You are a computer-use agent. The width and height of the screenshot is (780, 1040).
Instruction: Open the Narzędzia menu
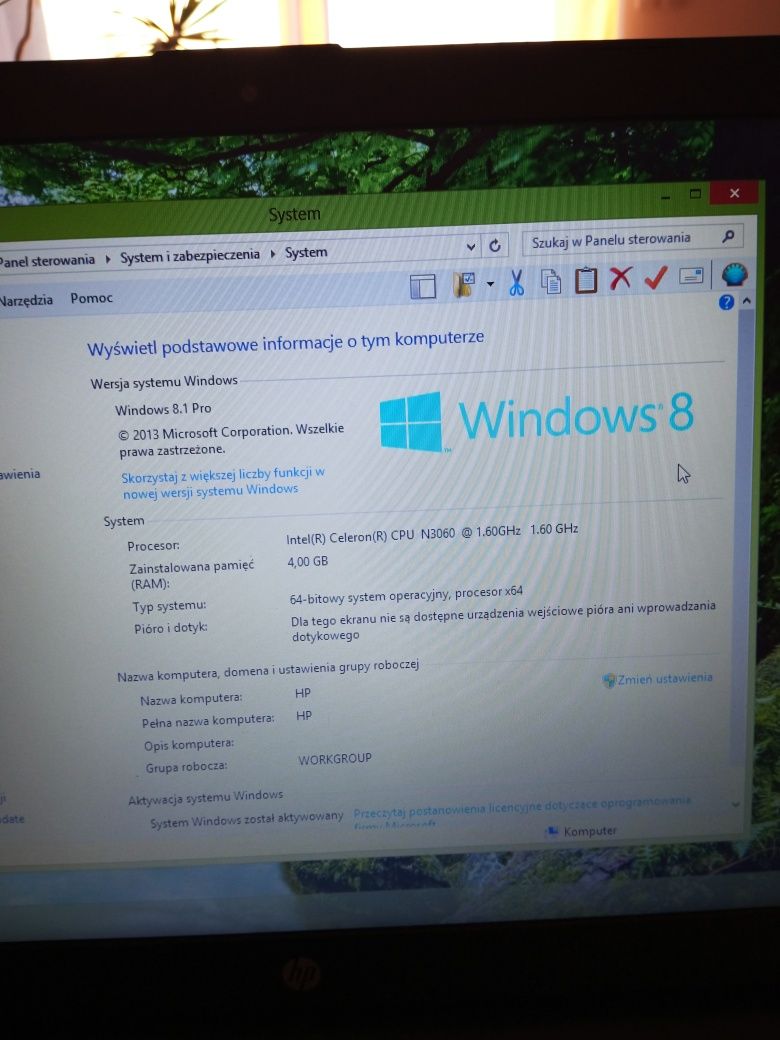25,300
